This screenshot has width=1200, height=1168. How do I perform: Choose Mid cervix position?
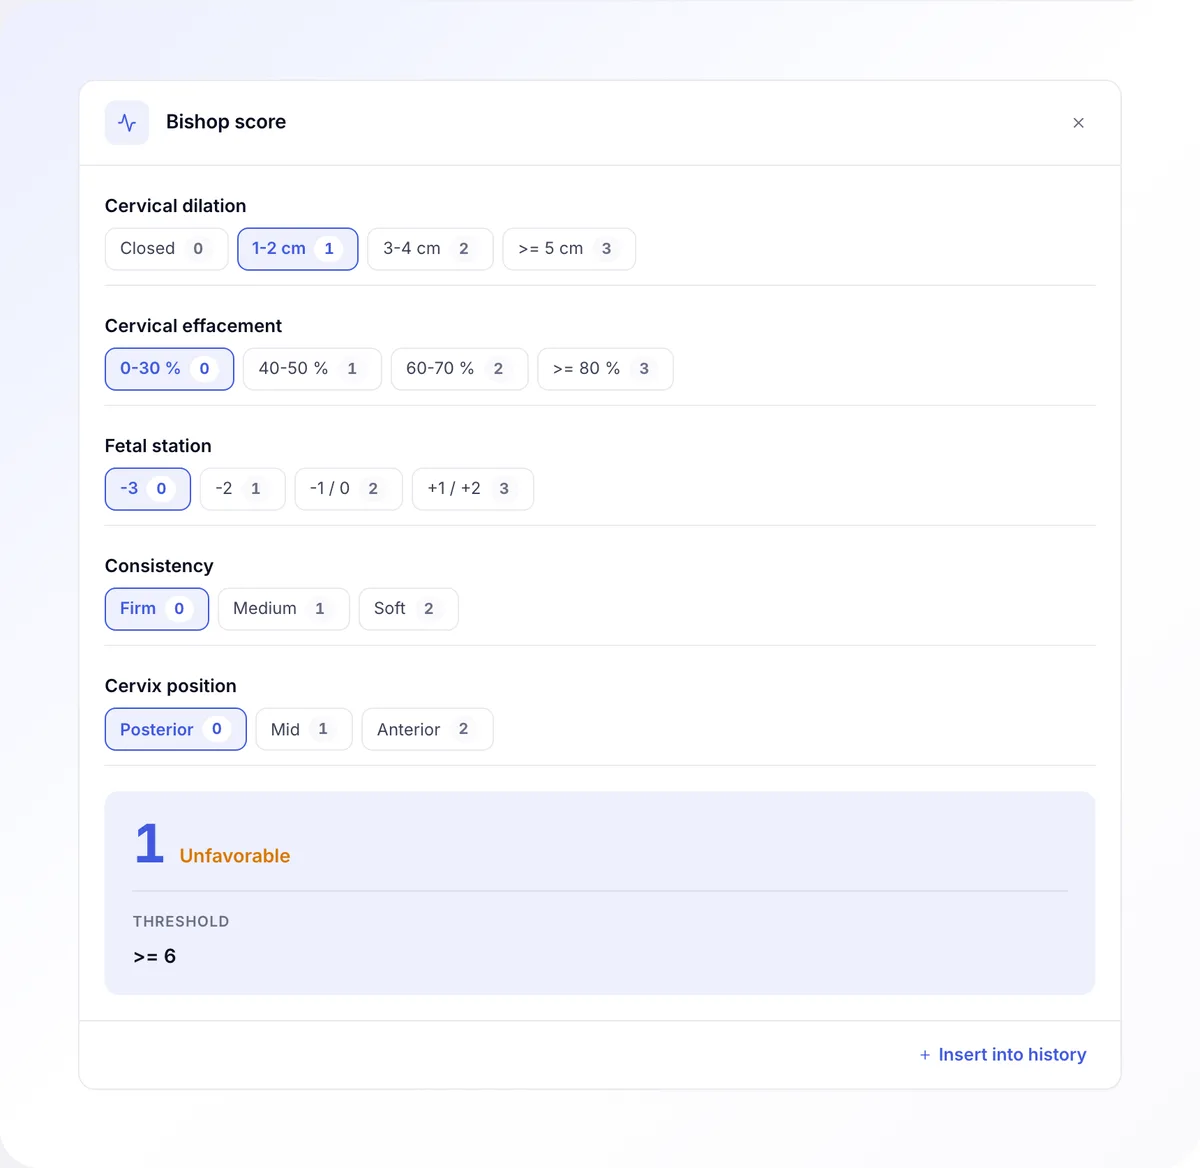pos(304,729)
